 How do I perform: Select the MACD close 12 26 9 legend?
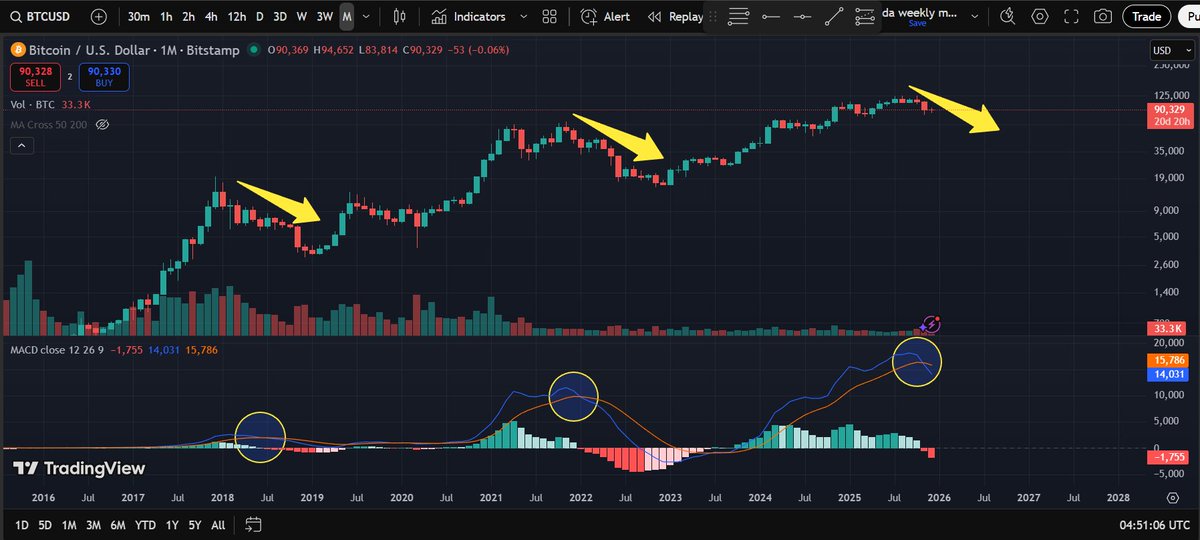[56, 350]
